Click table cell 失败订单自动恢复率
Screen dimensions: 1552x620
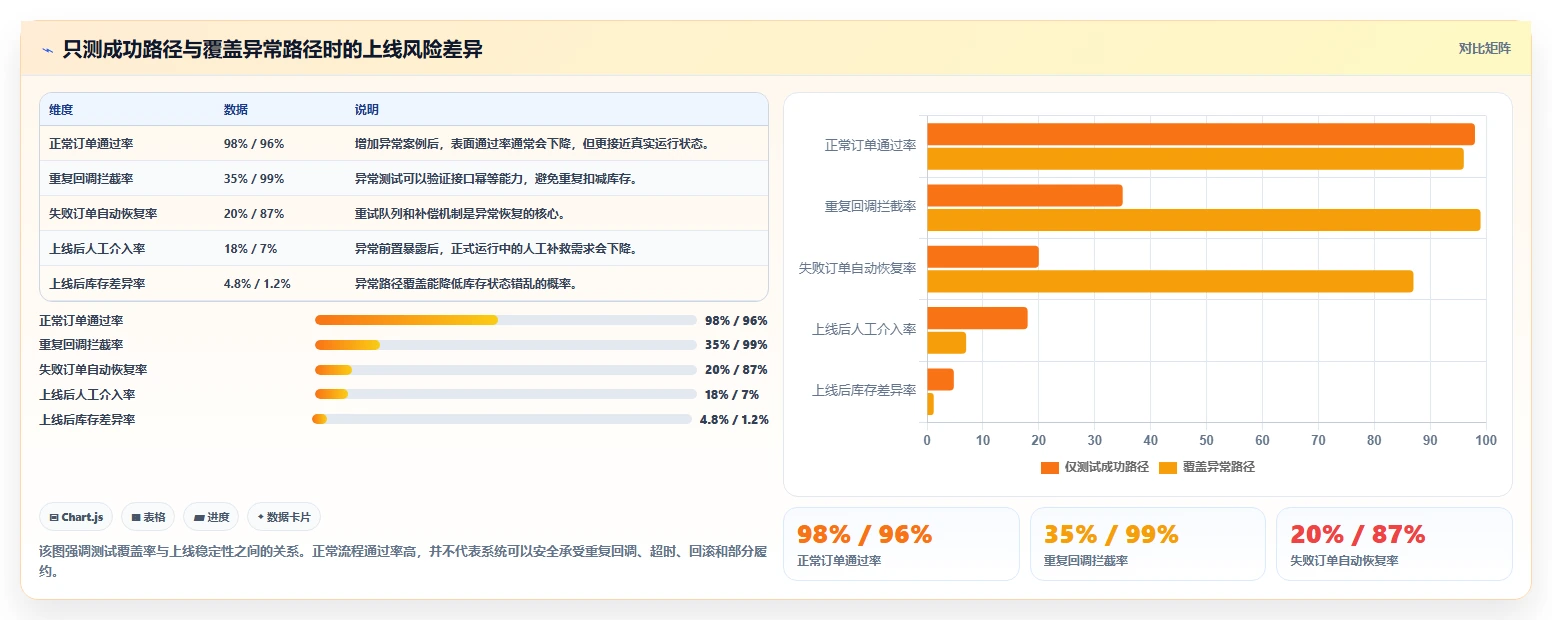[x=103, y=214]
